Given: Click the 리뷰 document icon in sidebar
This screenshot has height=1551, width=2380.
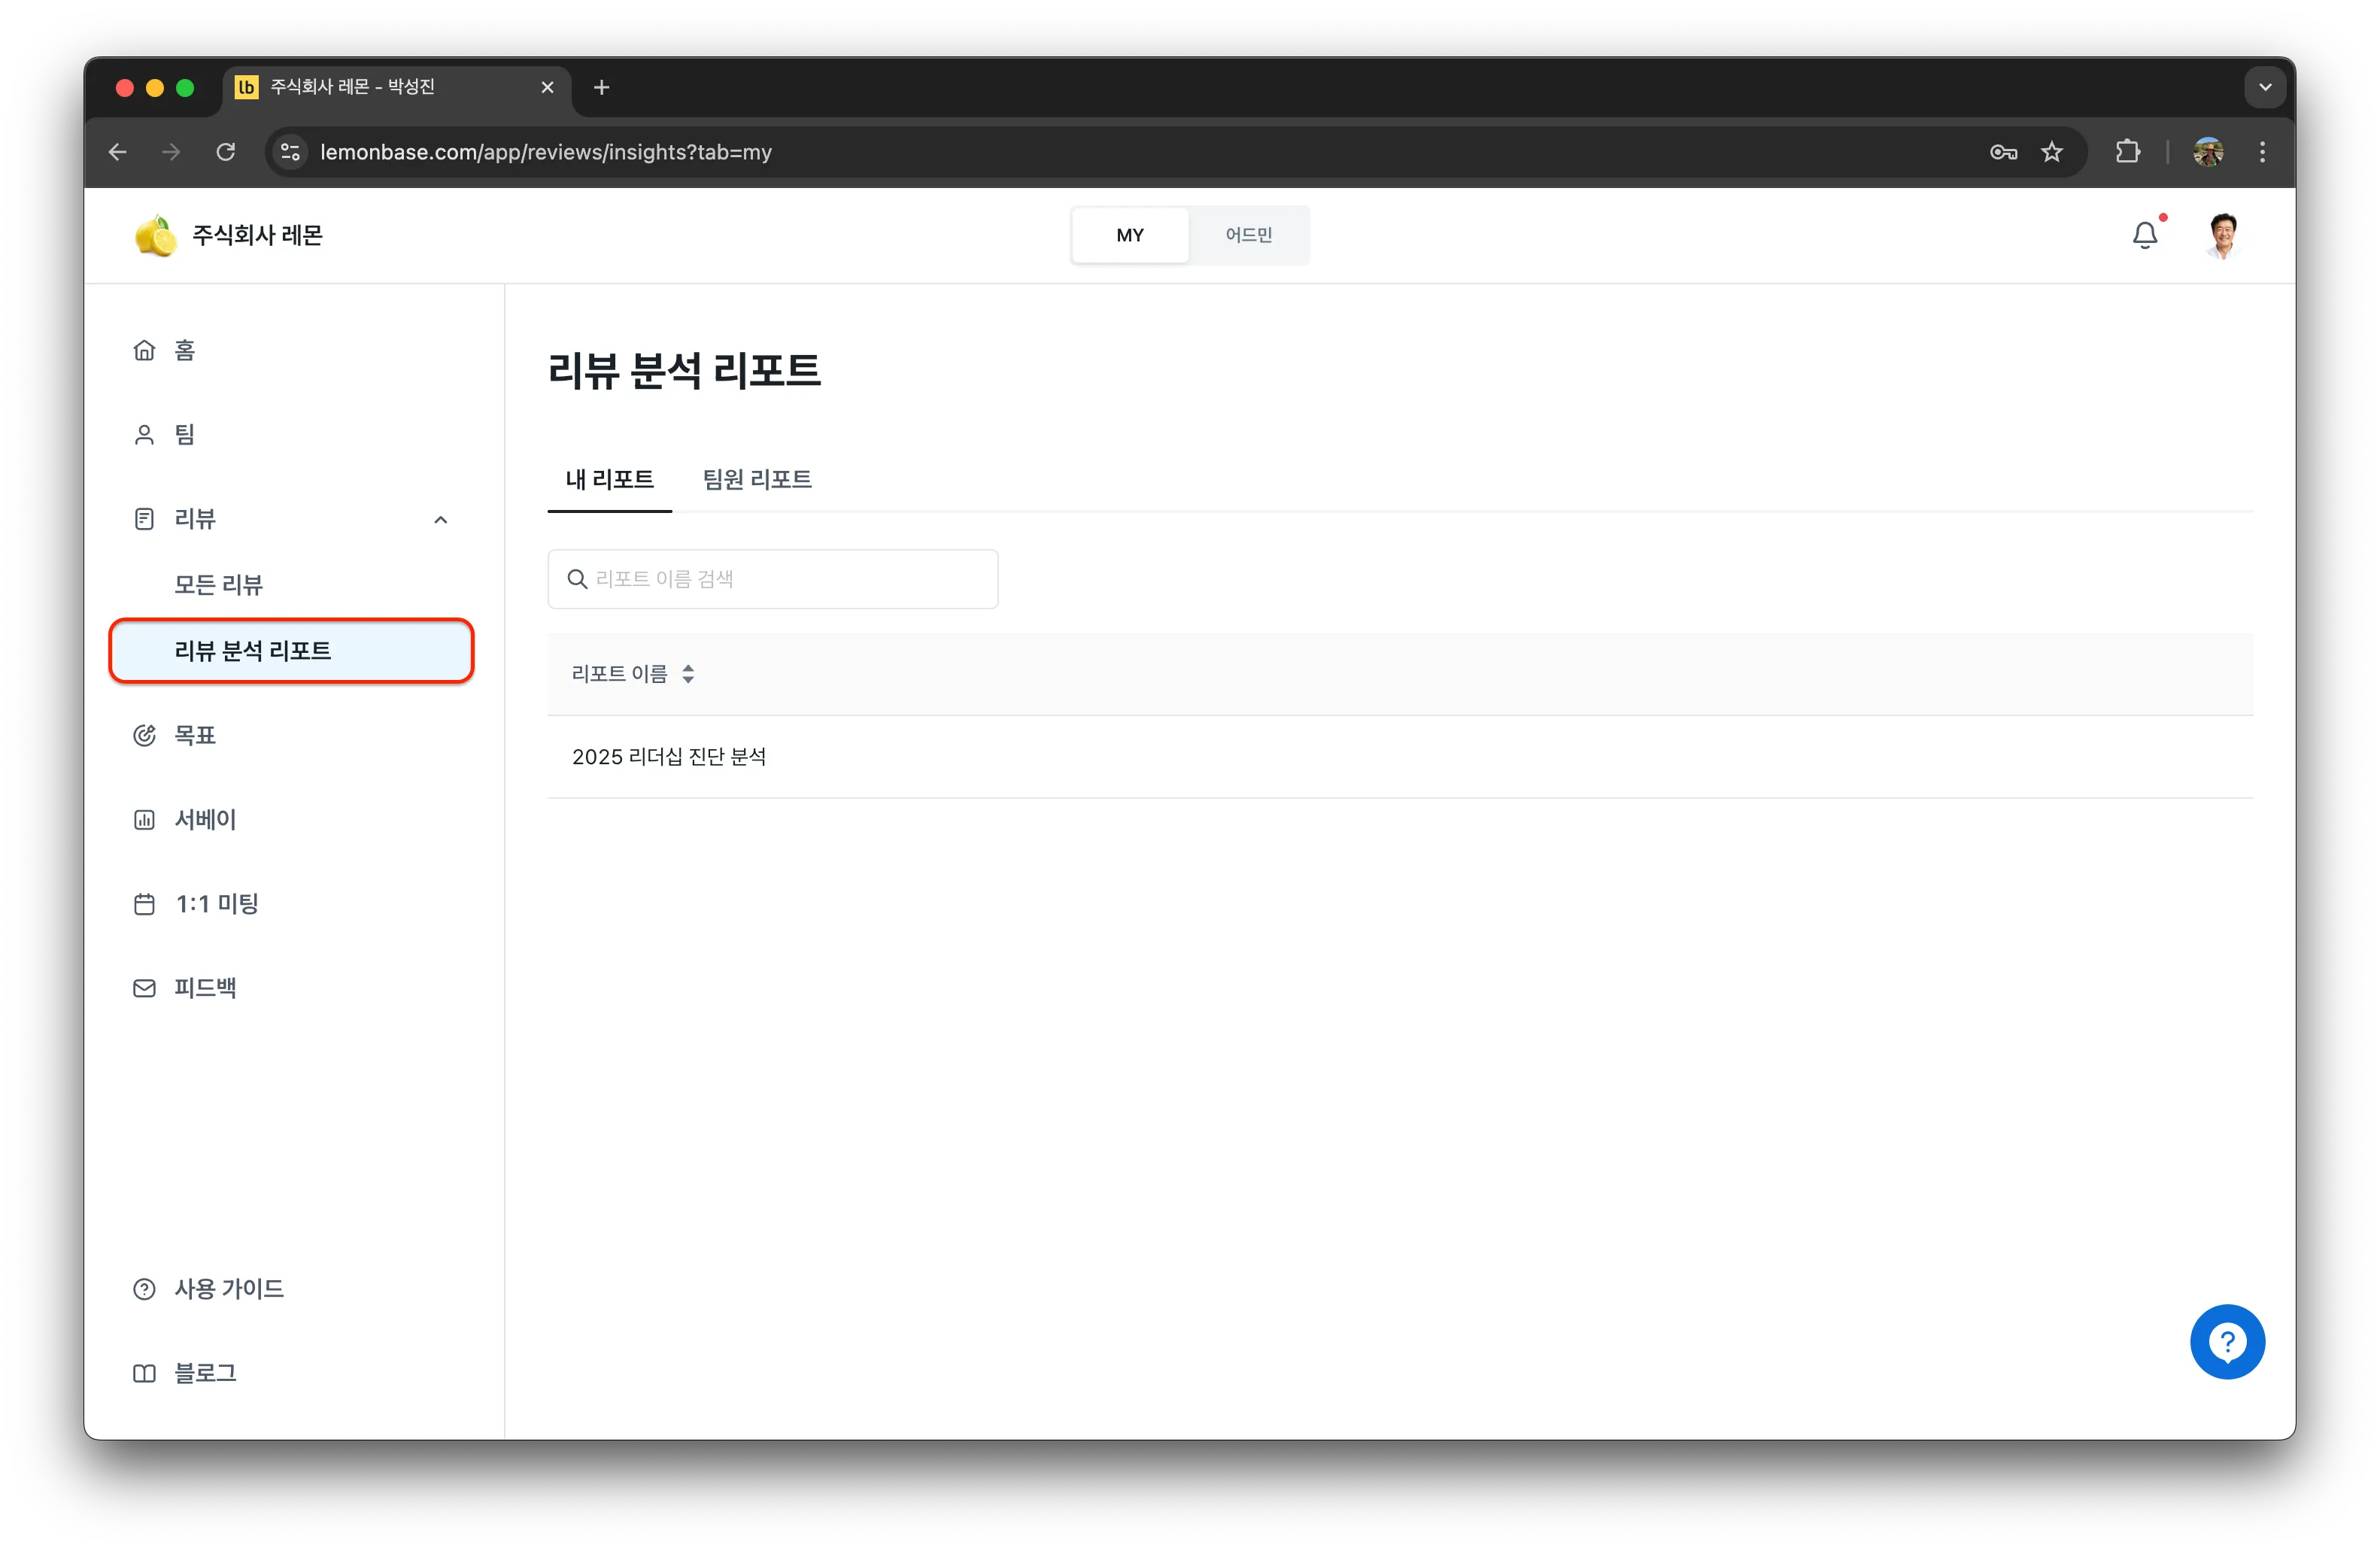Looking at the screenshot, I should coord(144,519).
